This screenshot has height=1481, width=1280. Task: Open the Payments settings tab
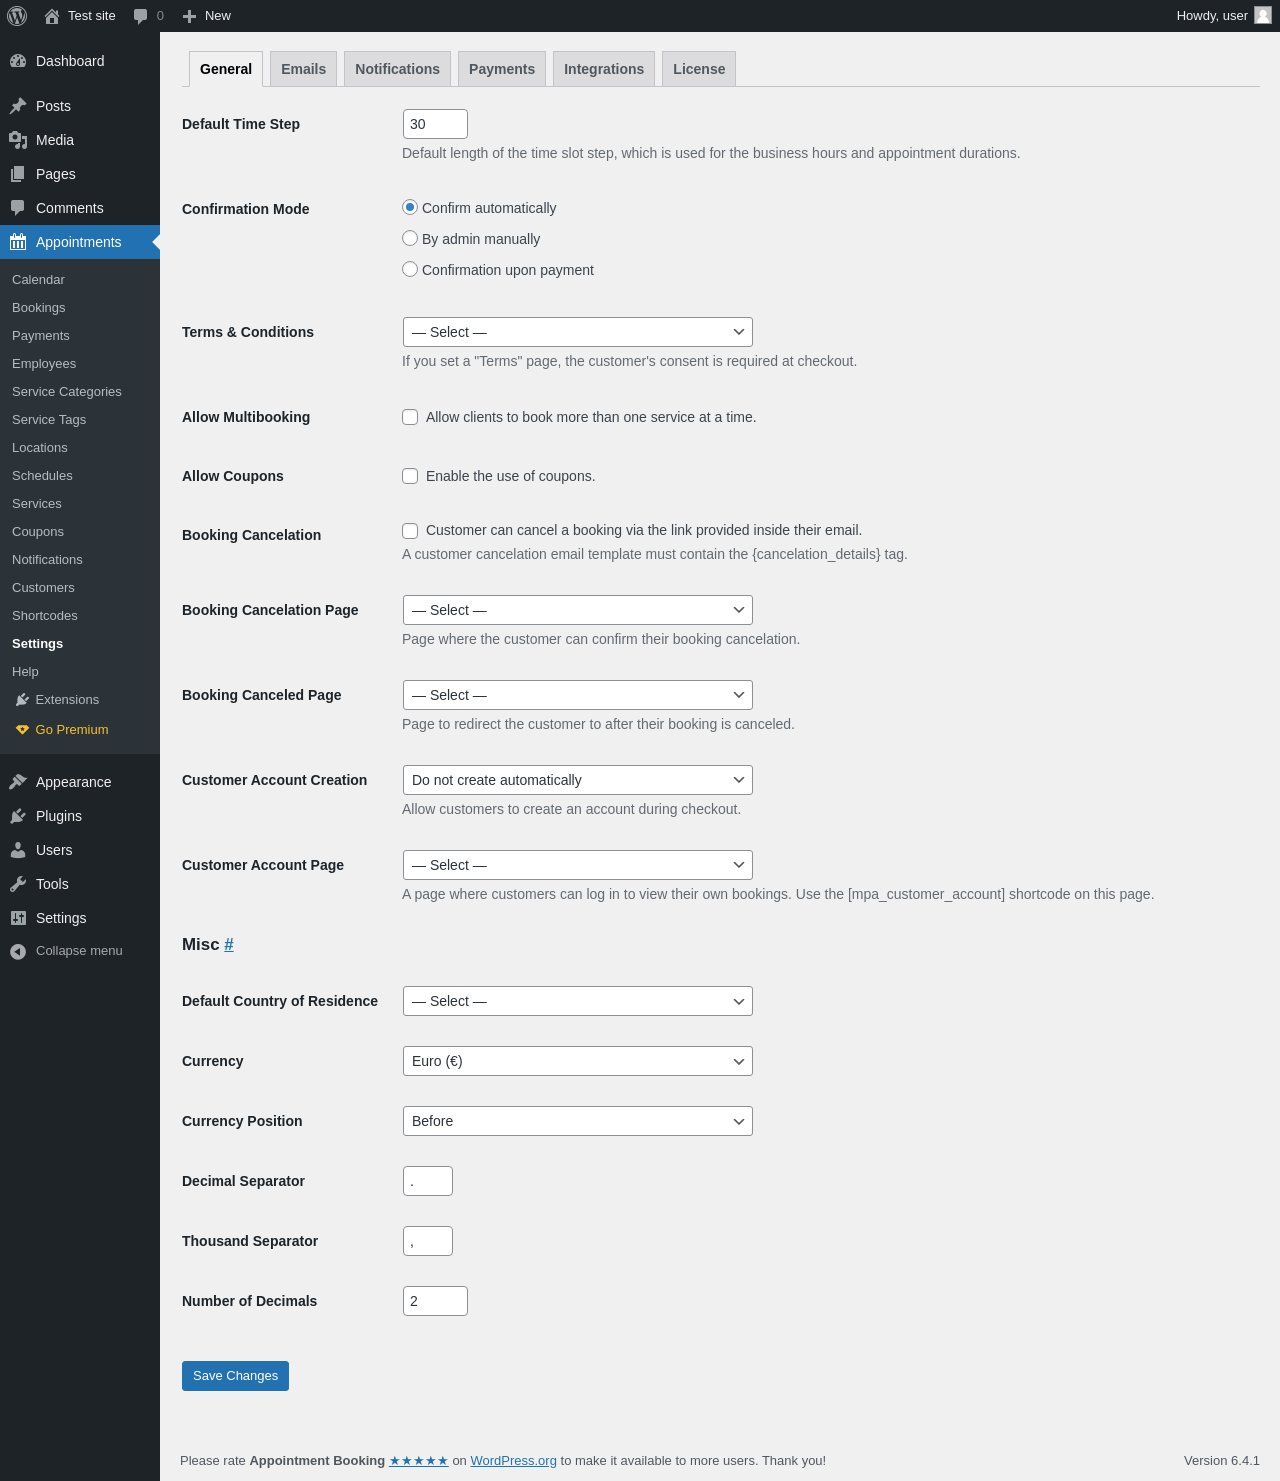click(502, 69)
